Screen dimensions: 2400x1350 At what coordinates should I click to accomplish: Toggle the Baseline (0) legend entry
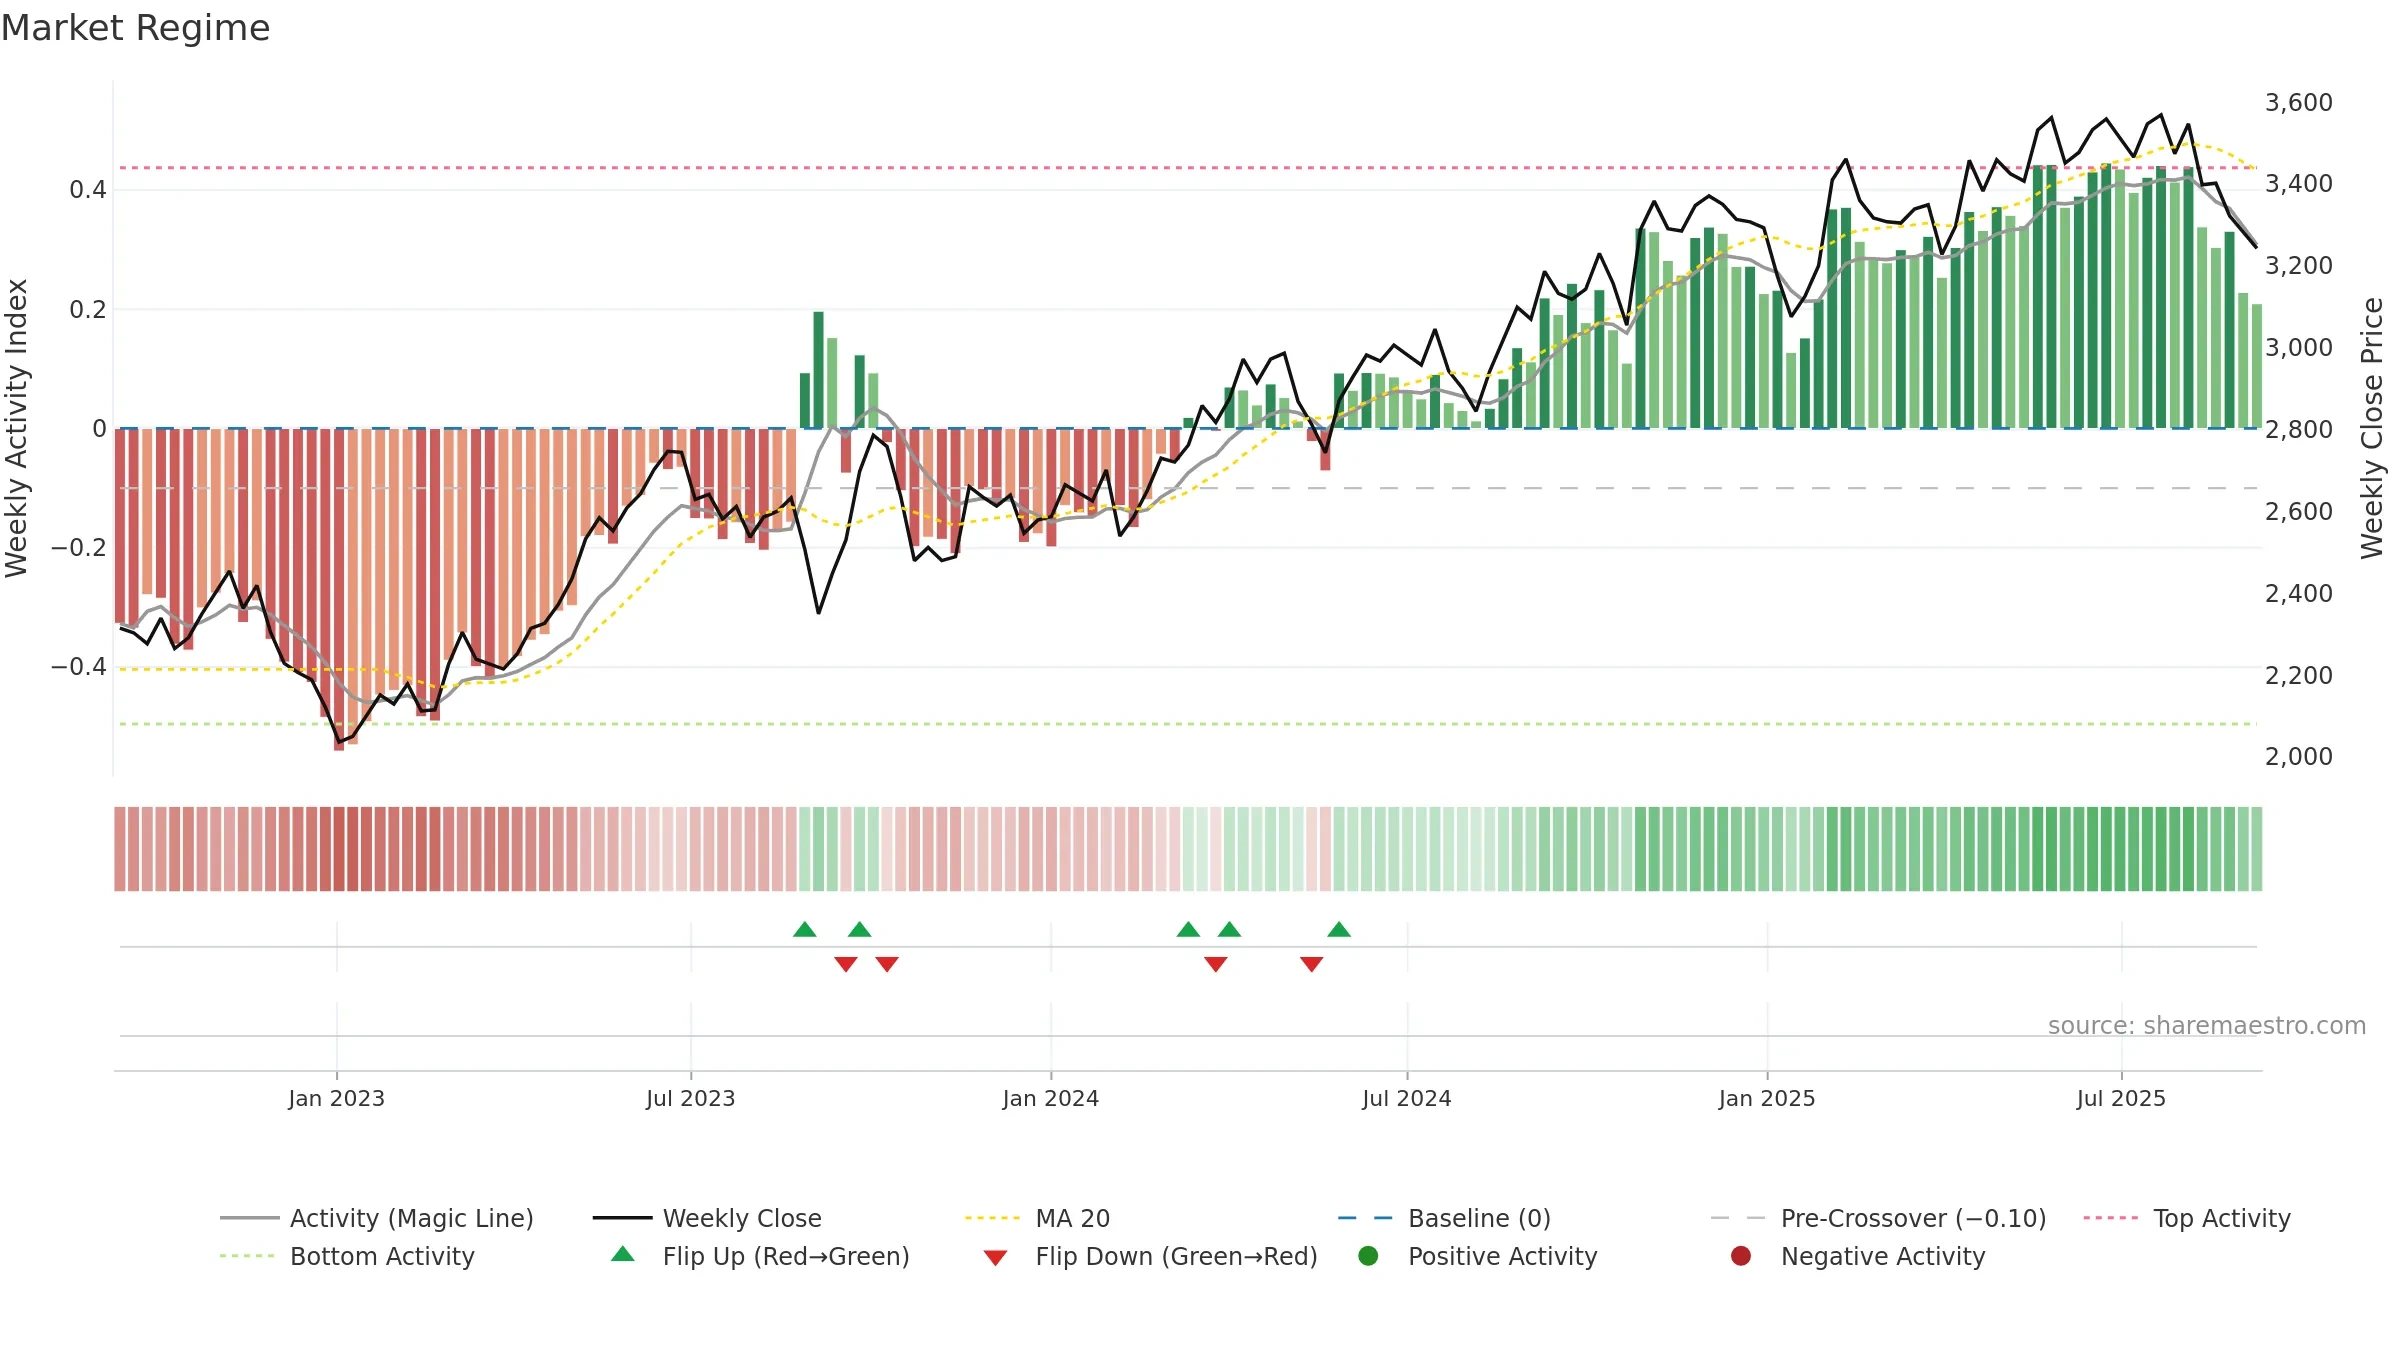[x=1444, y=1218]
